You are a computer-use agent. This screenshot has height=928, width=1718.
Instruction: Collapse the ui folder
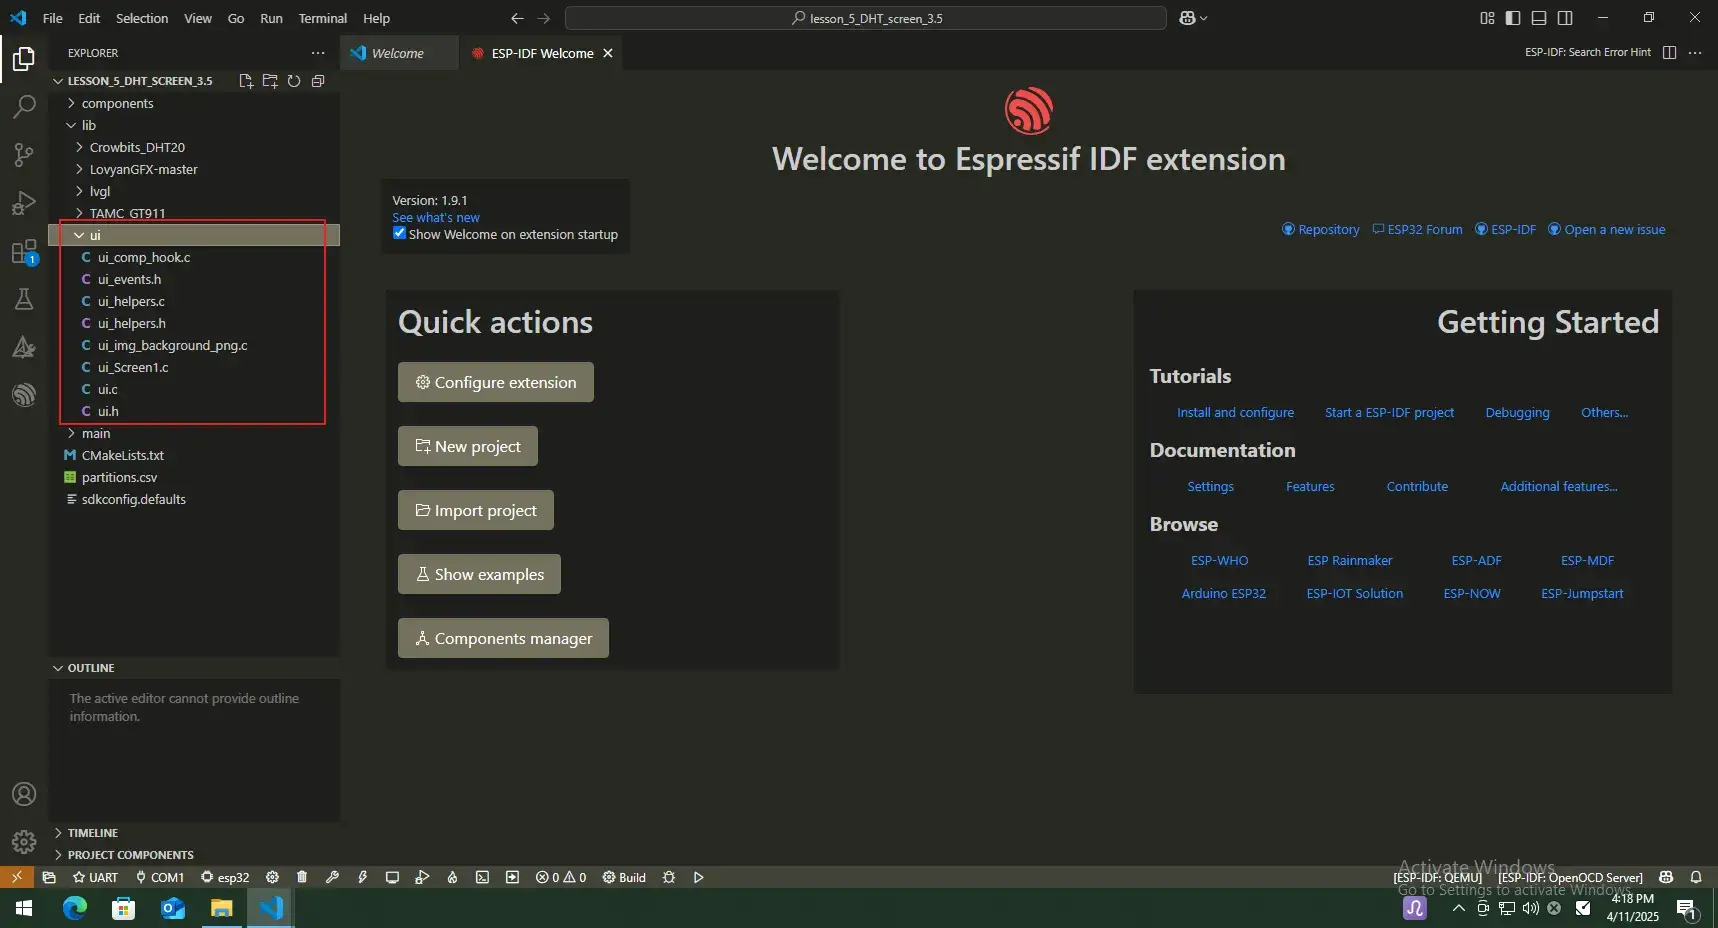95,235
